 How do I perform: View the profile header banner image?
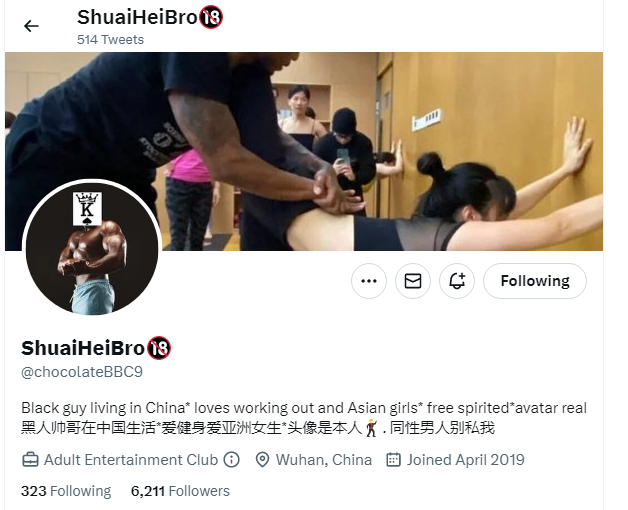304,151
